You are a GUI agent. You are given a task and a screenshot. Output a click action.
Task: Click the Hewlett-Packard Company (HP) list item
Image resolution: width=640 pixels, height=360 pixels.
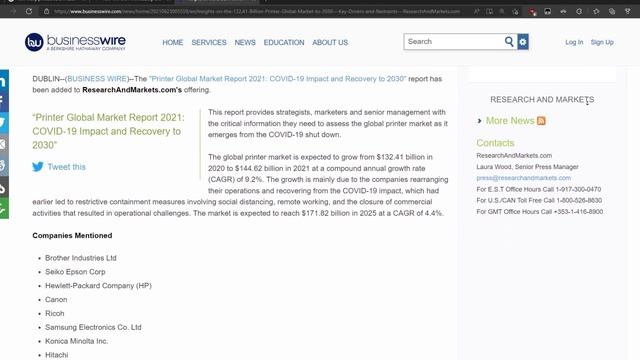tap(98, 286)
